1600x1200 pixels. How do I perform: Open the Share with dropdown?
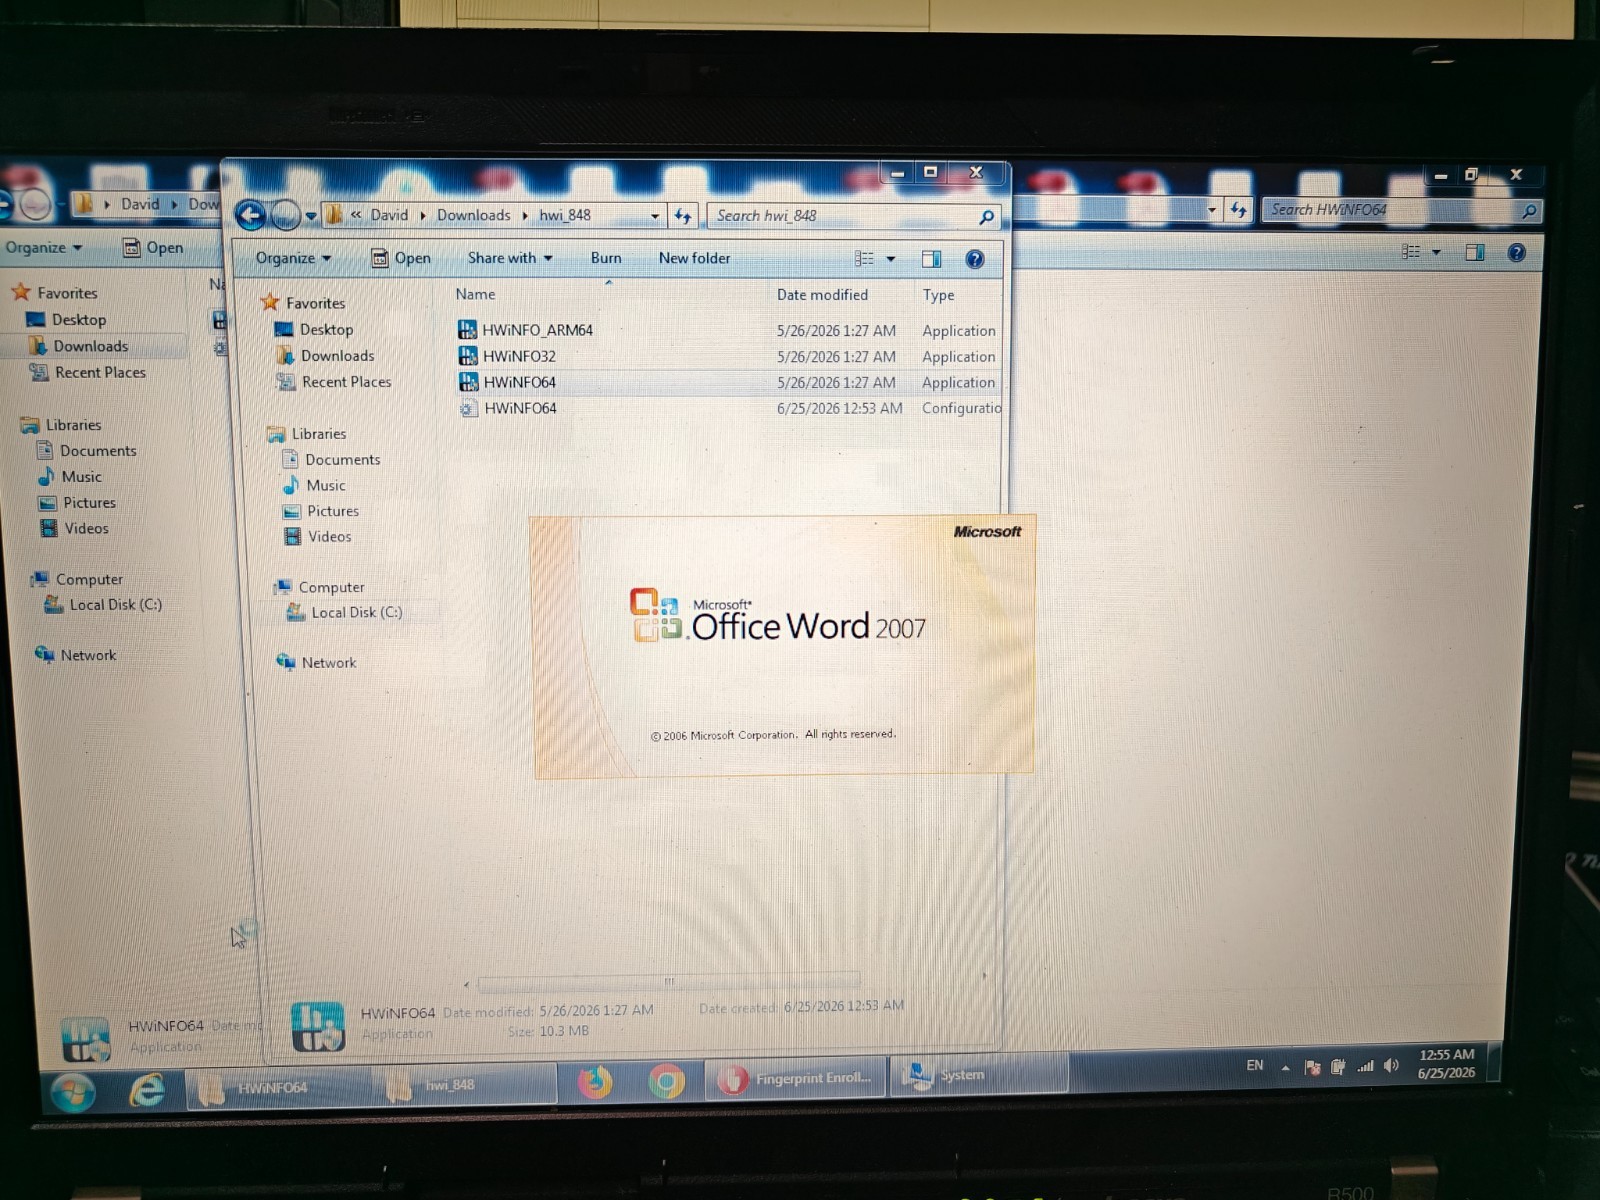[510, 258]
